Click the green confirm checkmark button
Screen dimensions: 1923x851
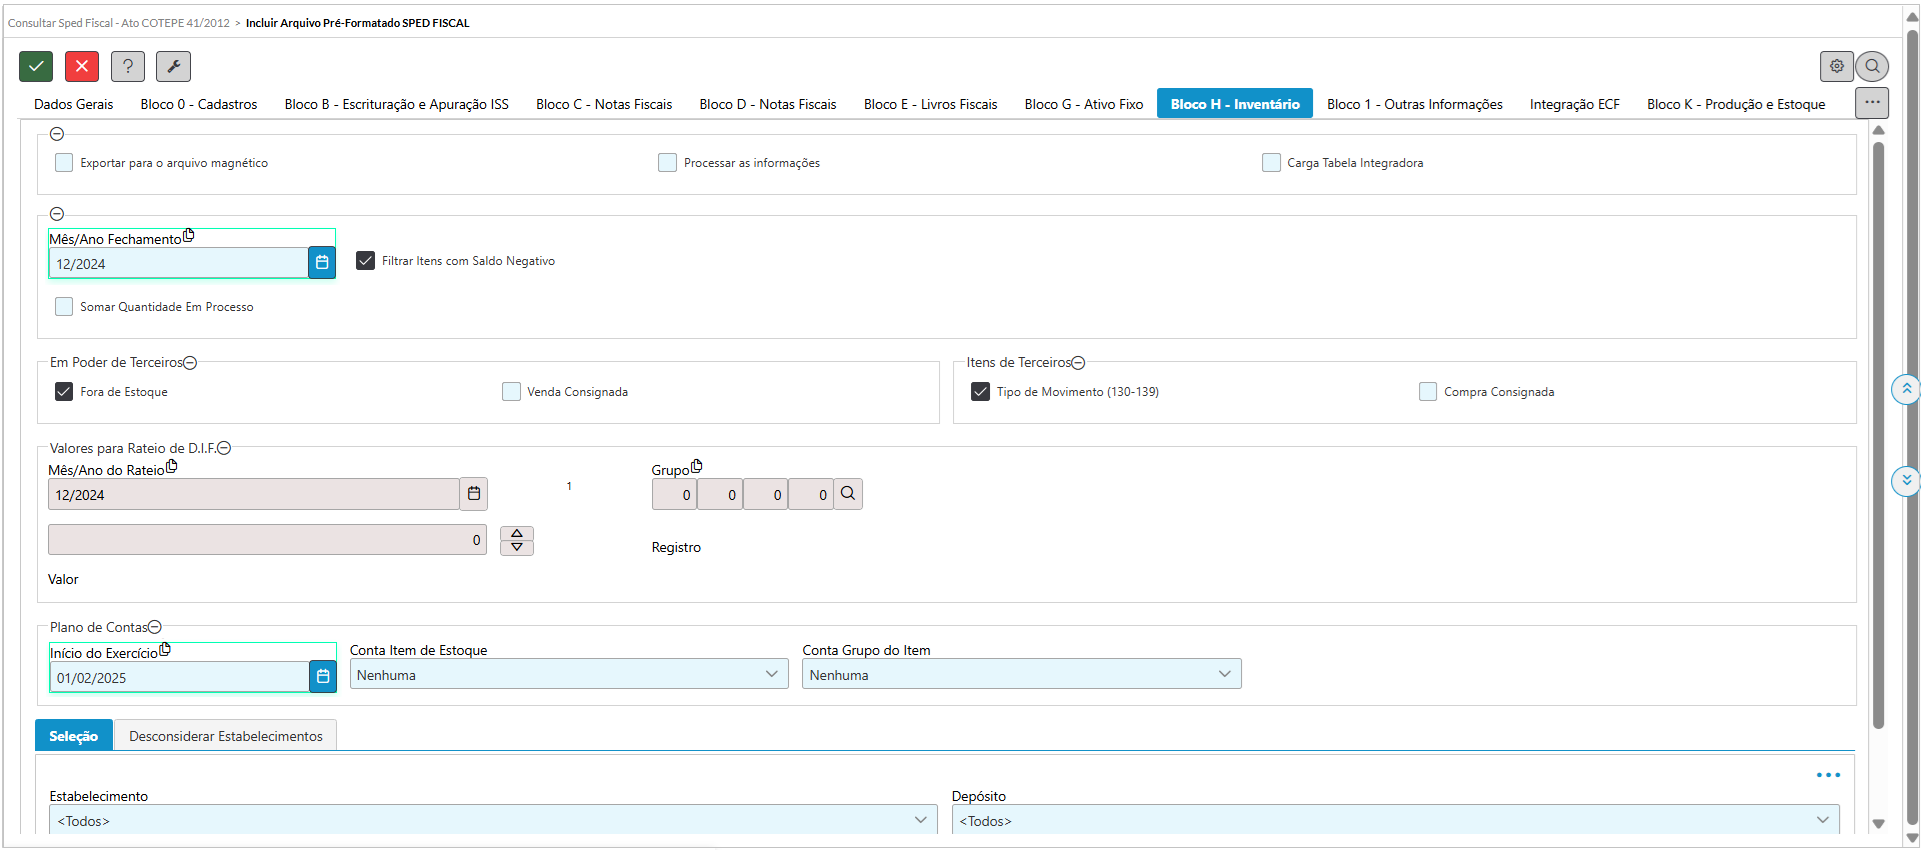click(x=36, y=66)
